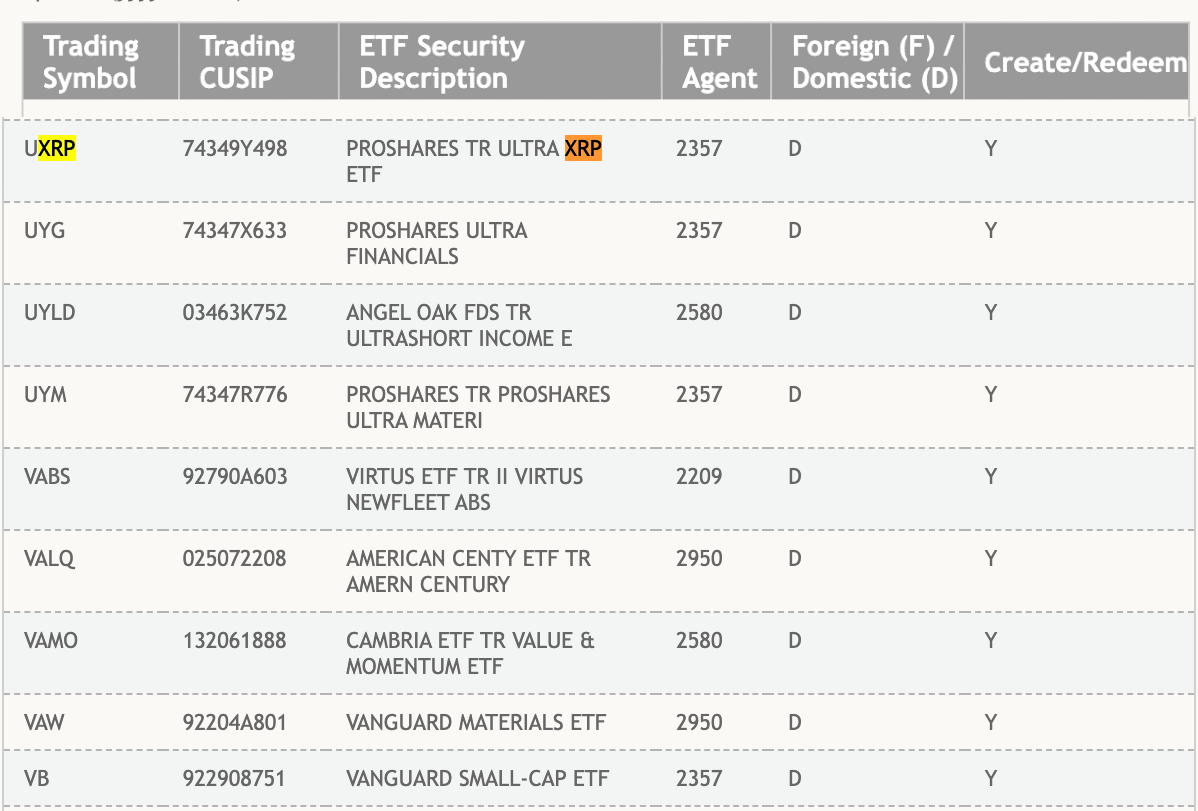Screen dimensions: 1198x811
Task: Click the ETF Agent column header
Action: pos(719,62)
